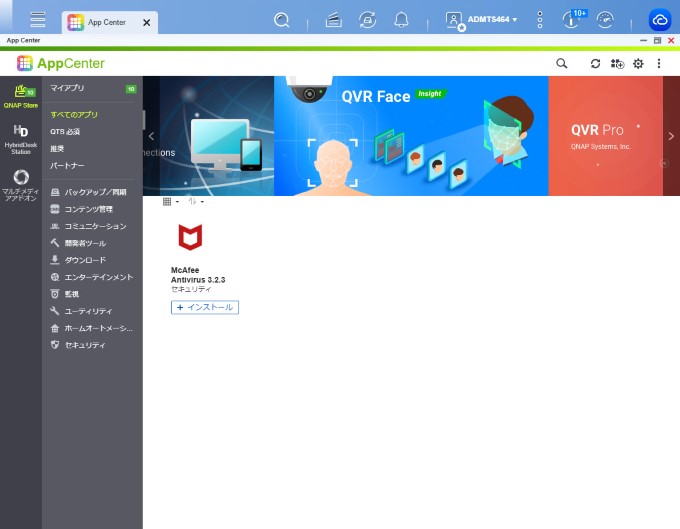Select パートナー category
This screenshot has width=680, height=529.
tap(67, 166)
